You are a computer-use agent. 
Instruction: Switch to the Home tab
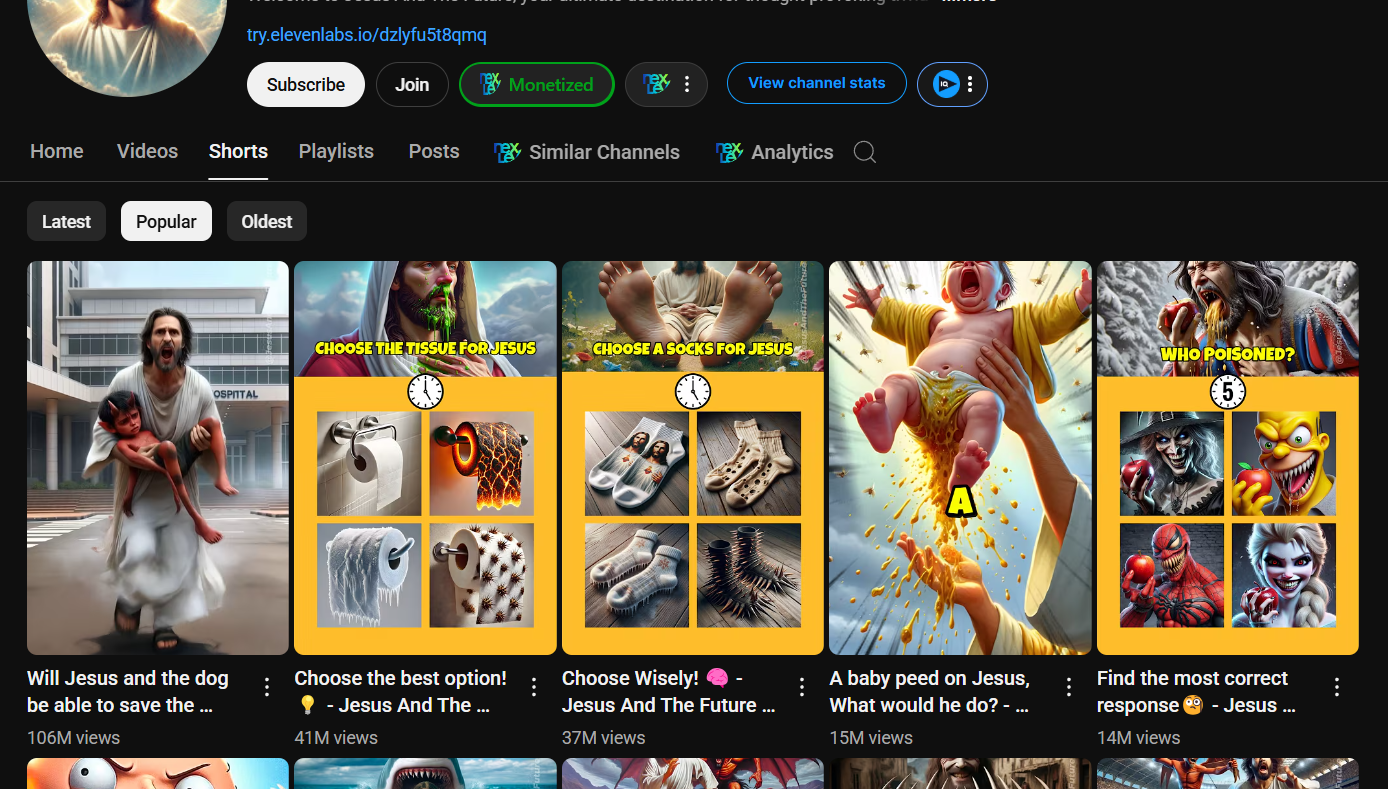[x=57, y=152]
